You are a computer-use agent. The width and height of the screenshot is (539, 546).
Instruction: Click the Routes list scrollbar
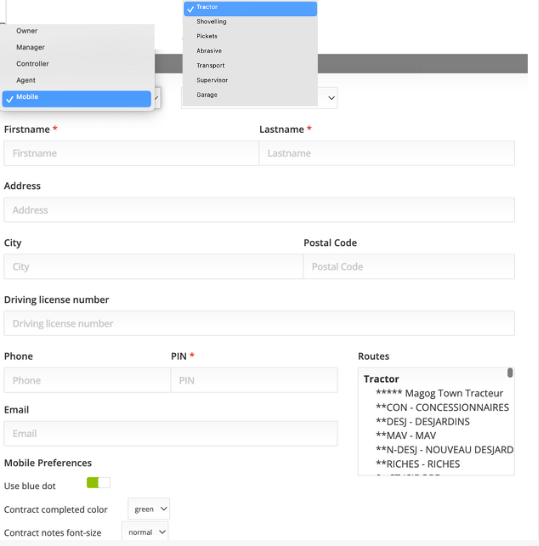click(510, 373)
